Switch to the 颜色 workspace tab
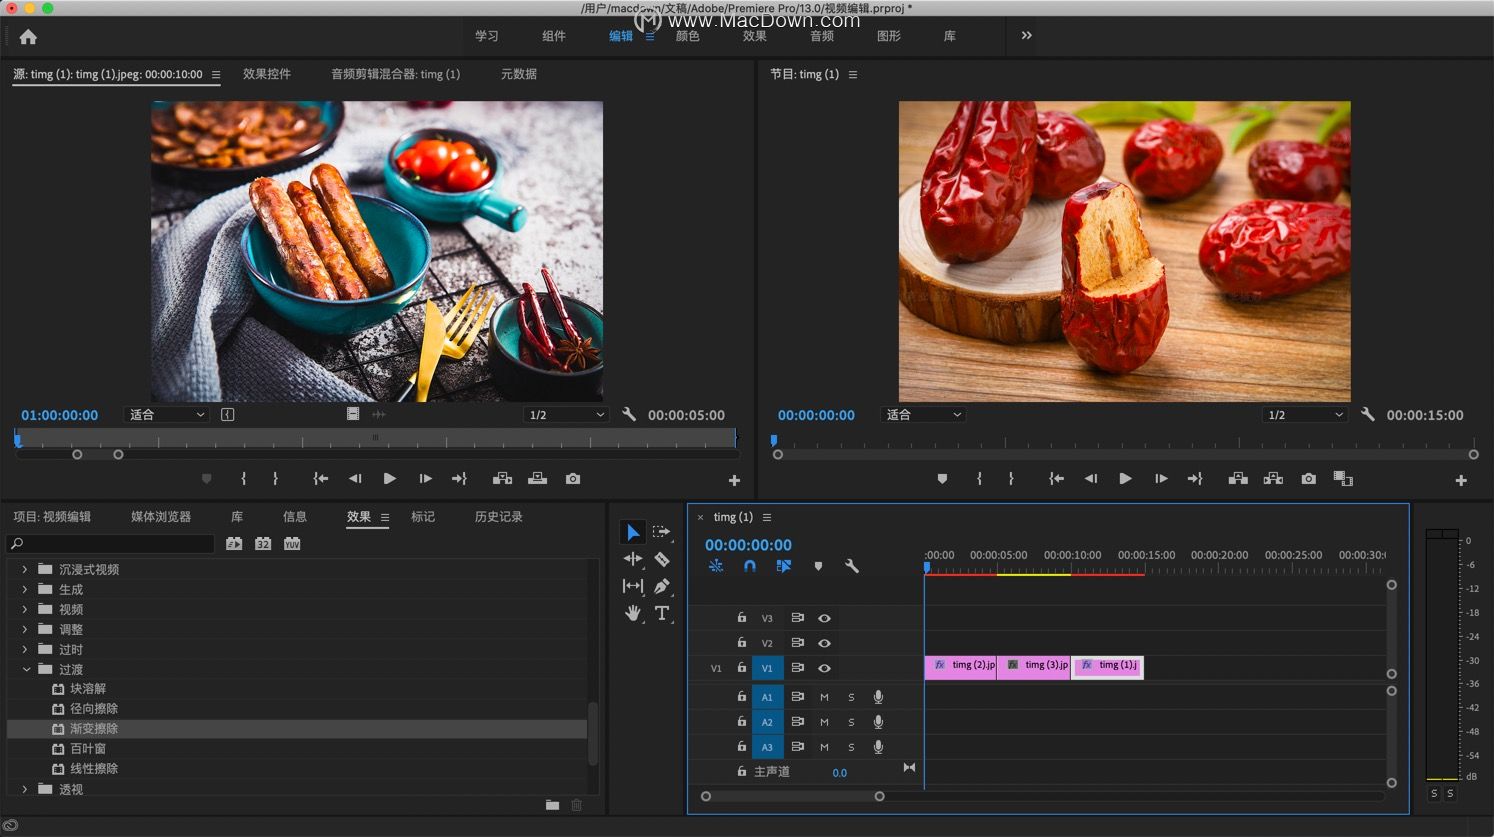 [688, 36]
